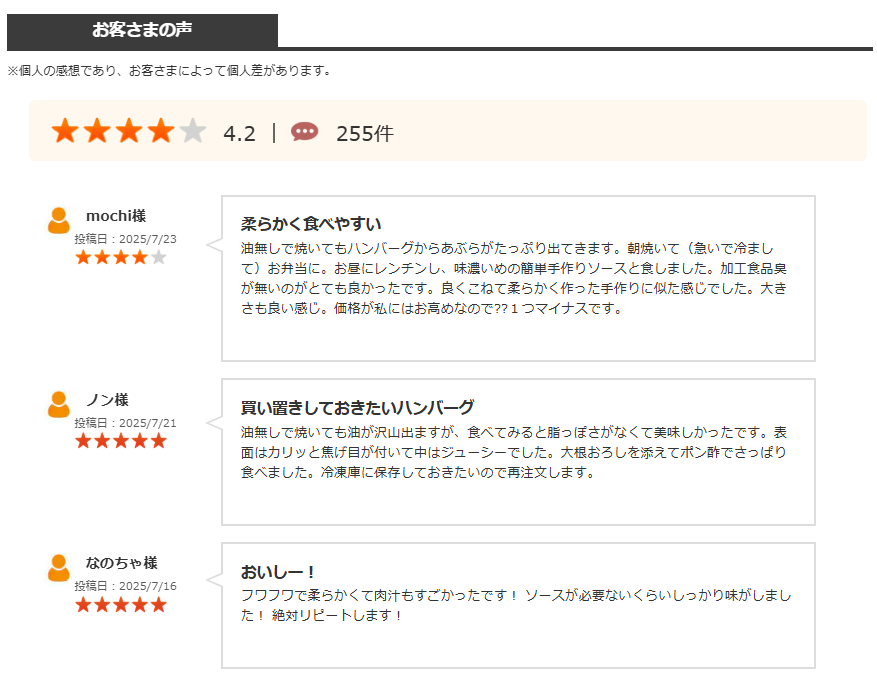
Task: Click the disclaimer note about 個人の感想
Action: 169,71
